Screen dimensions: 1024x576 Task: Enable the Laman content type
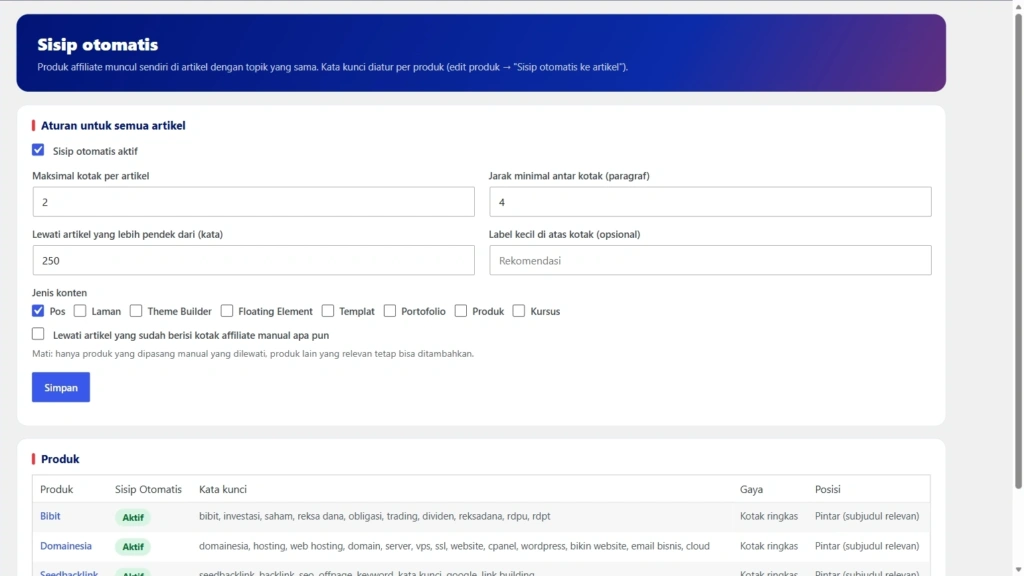tap(80, 311)
